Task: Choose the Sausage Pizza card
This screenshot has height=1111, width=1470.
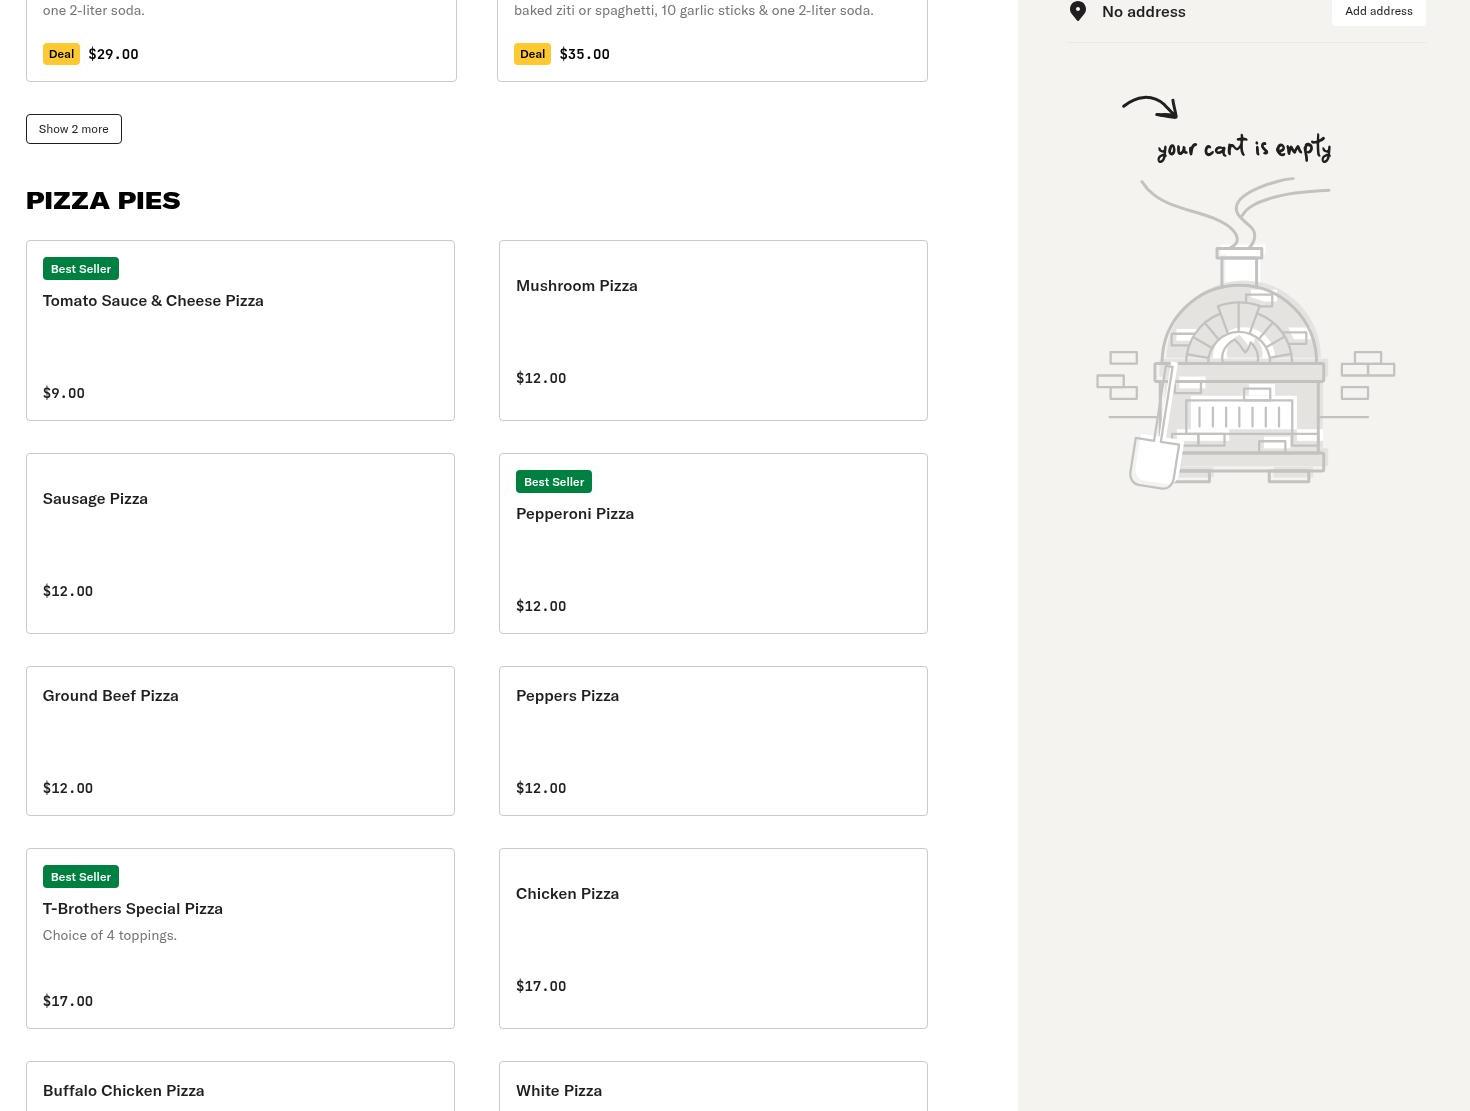Action: coord(240,543)
